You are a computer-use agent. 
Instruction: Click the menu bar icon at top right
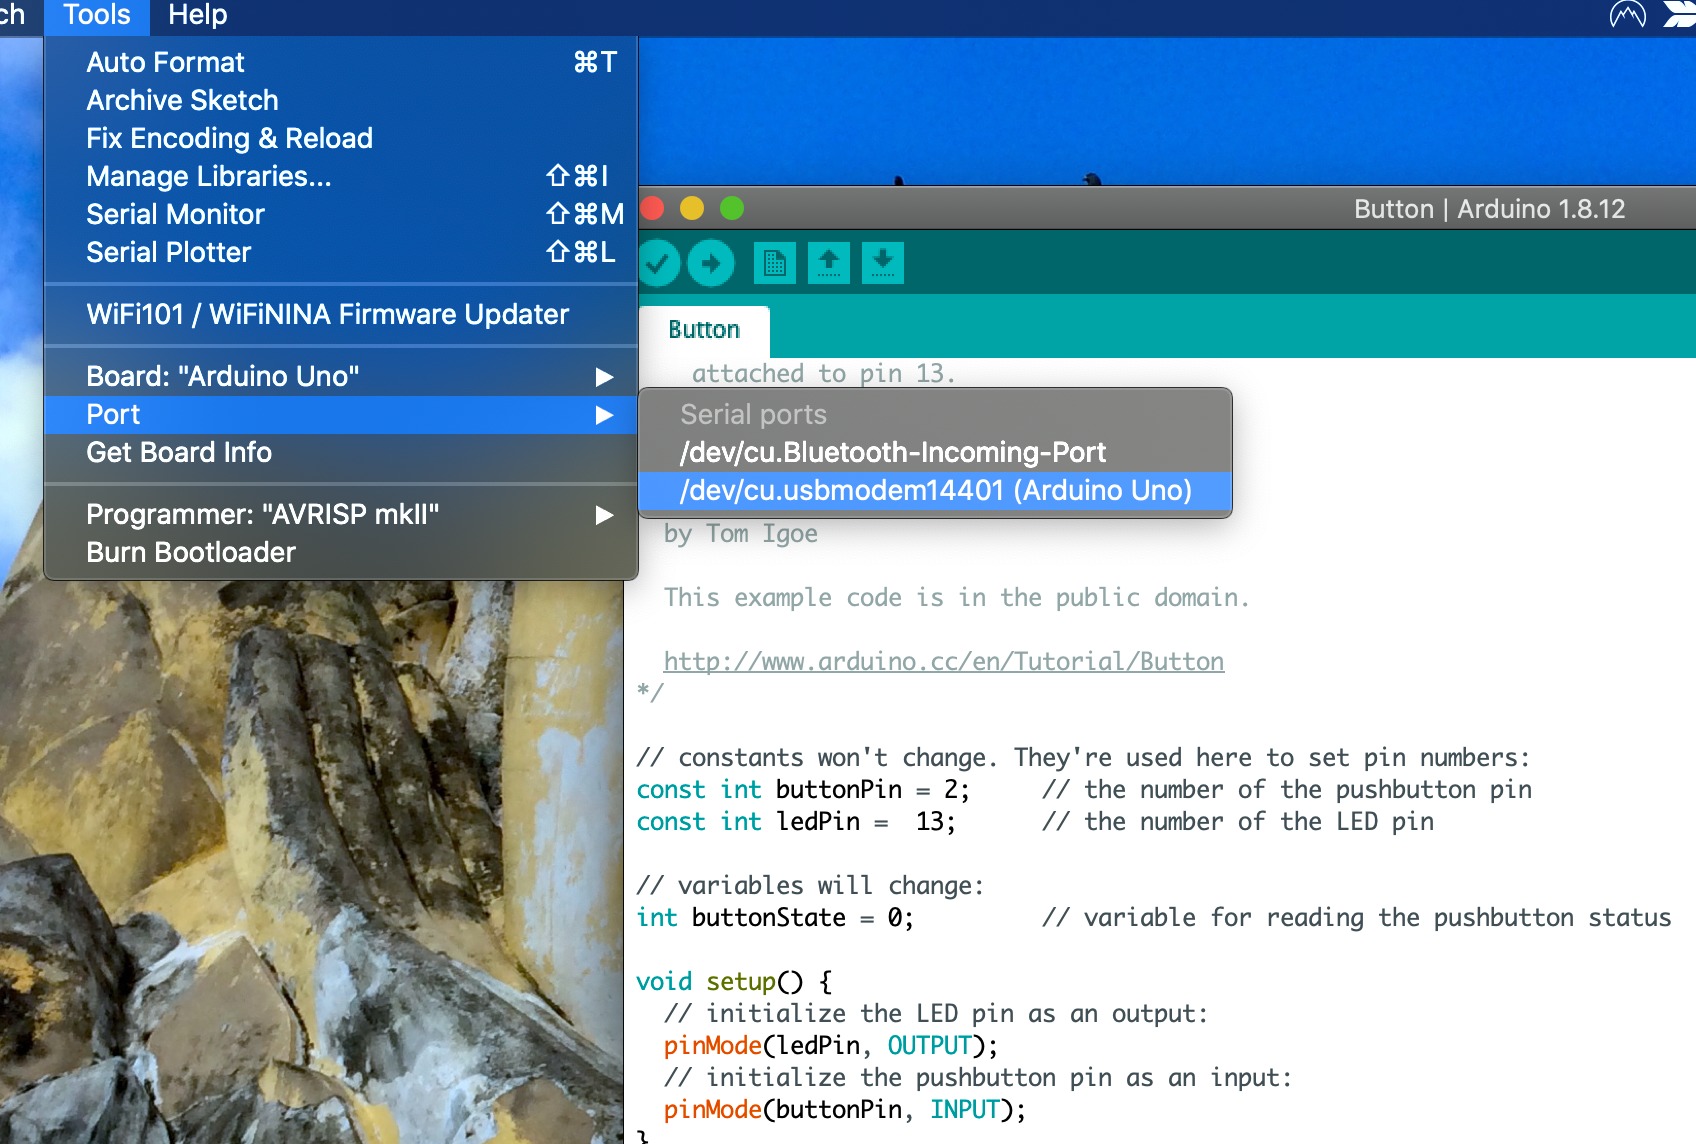pyautogui.click(x=1627, y=15)
